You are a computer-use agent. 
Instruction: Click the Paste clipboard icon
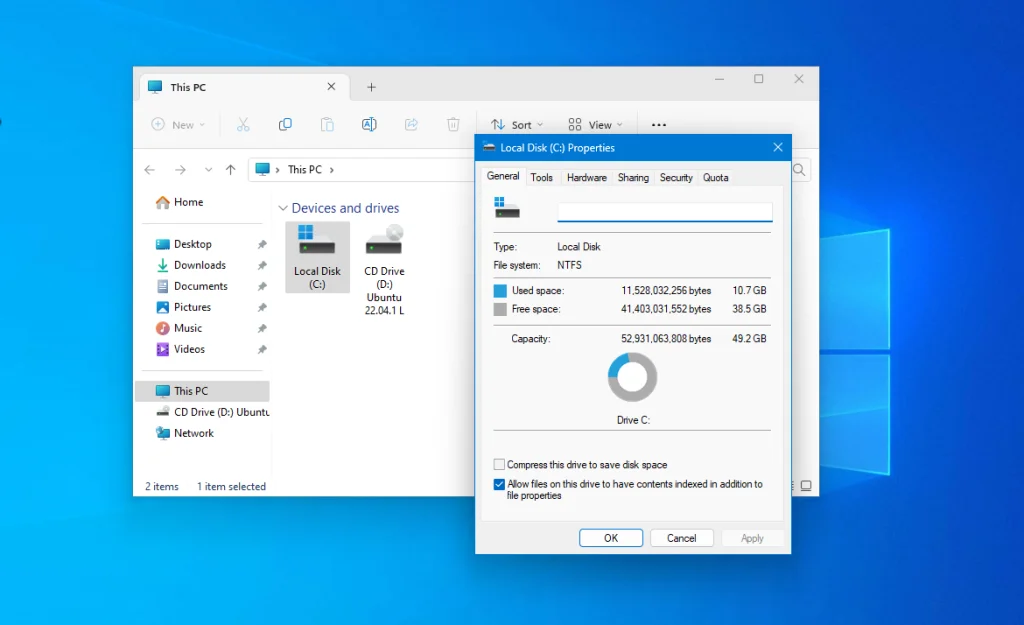coord(327,125)
